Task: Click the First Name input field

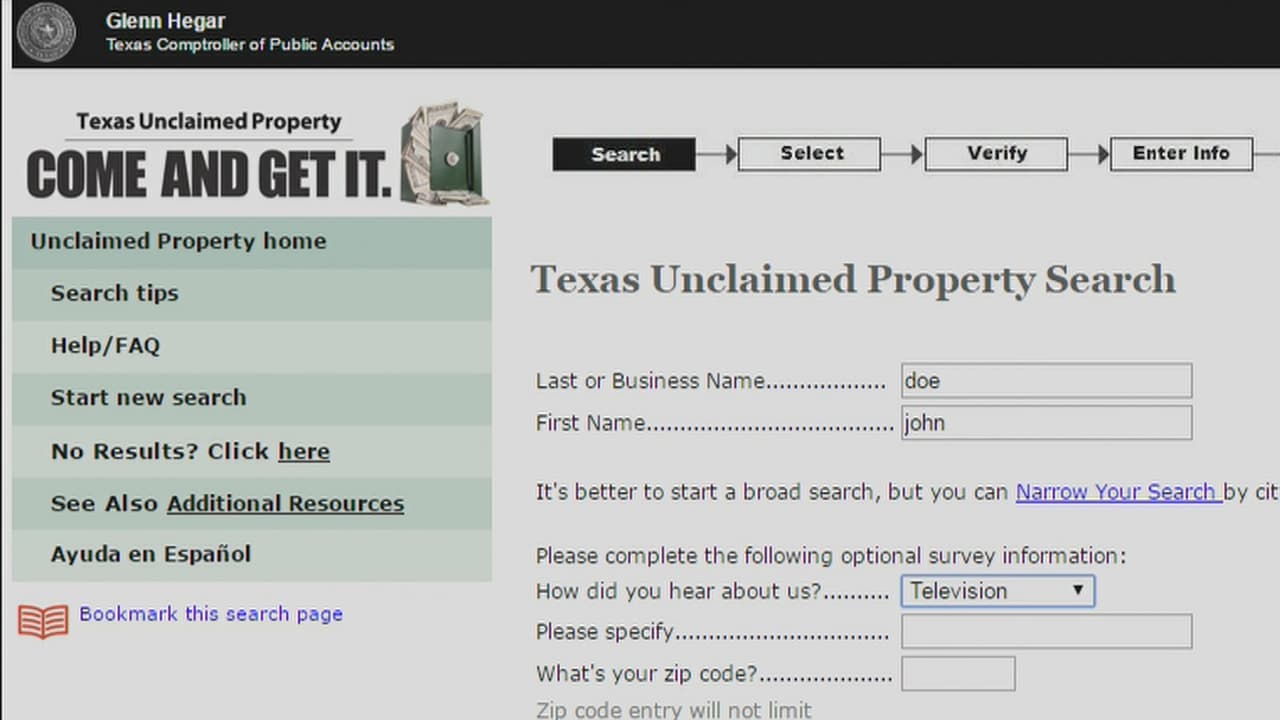Action: (1046, 423)
